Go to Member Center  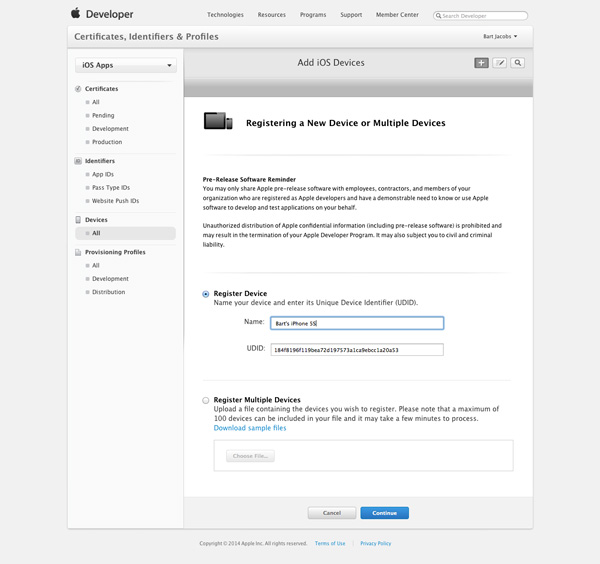coord(397,15)
